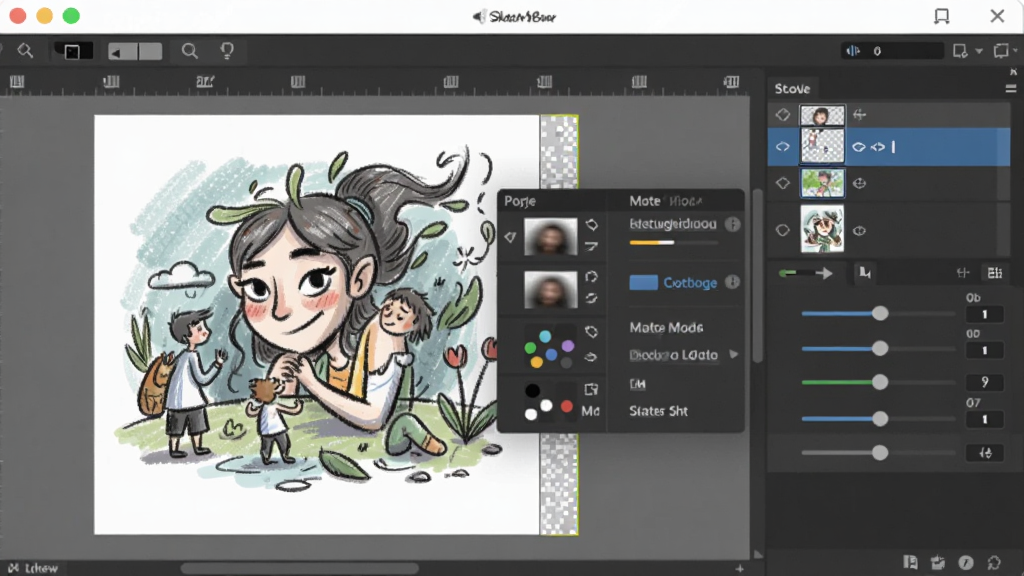Select the Stove panel tab
This screenshot has height=576, width=1024.
click(792, 89)
